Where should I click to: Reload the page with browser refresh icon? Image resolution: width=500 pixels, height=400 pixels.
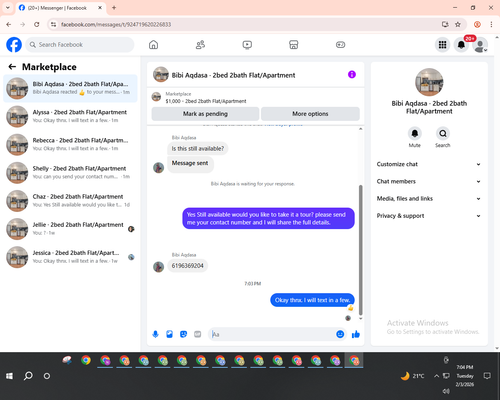coord(37,24)
